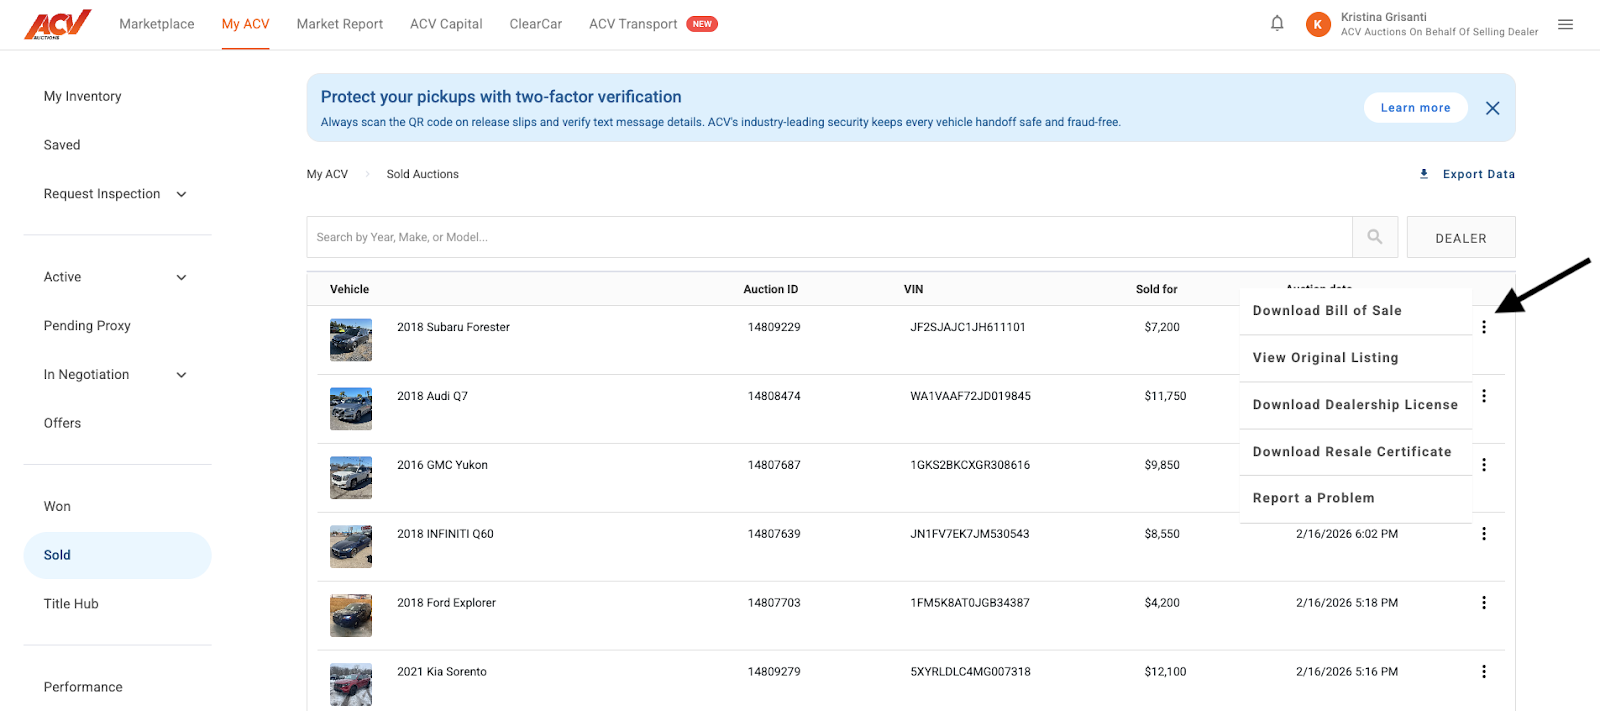Open the 2018 INFINITI Q60 thumbnail
The width and height of the screenshot is (1600, 711).
pos(351,547)
